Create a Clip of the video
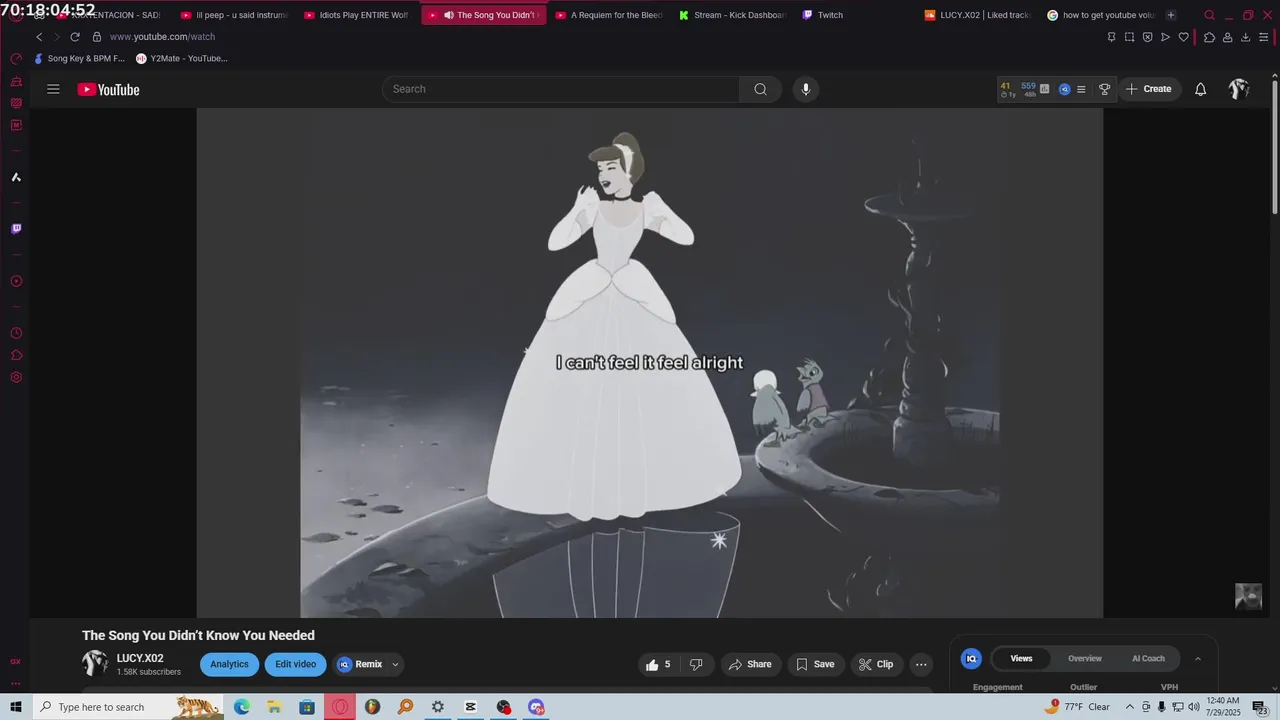 pos(876,664)
